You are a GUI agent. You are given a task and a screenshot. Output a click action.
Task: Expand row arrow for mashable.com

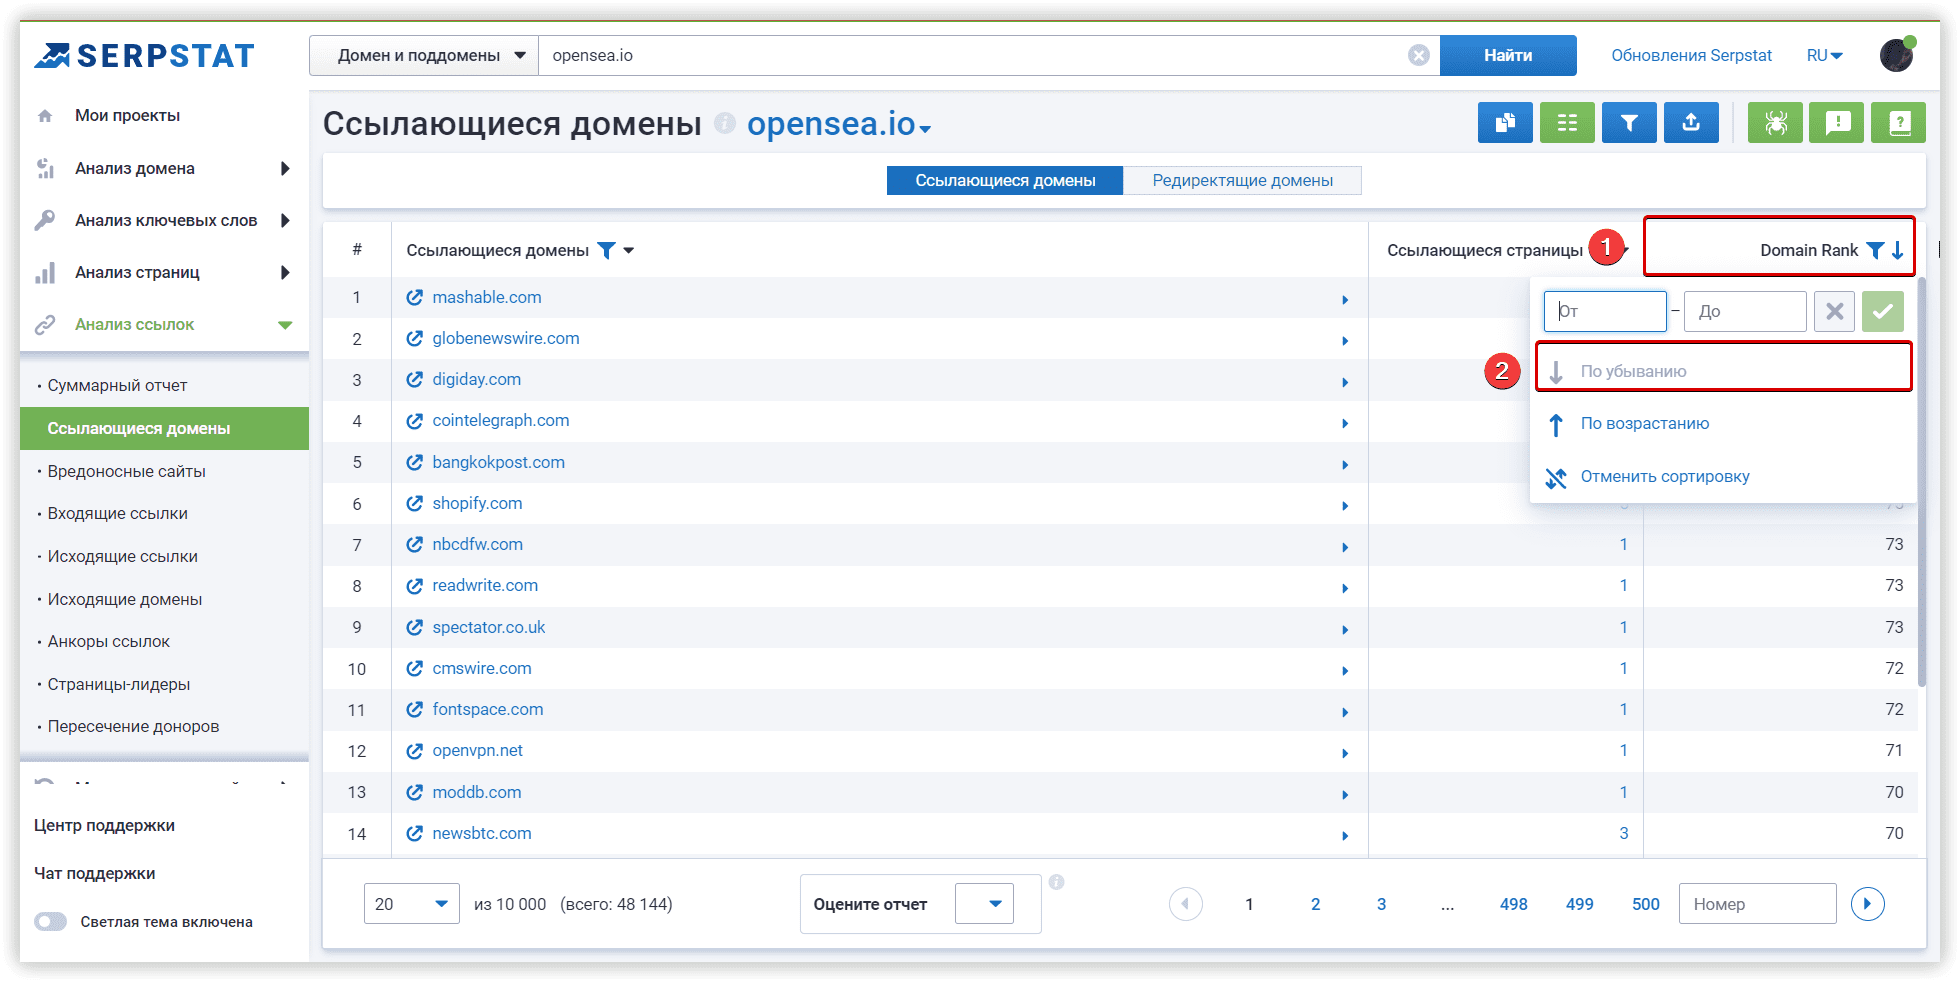tap(1345, 299)
